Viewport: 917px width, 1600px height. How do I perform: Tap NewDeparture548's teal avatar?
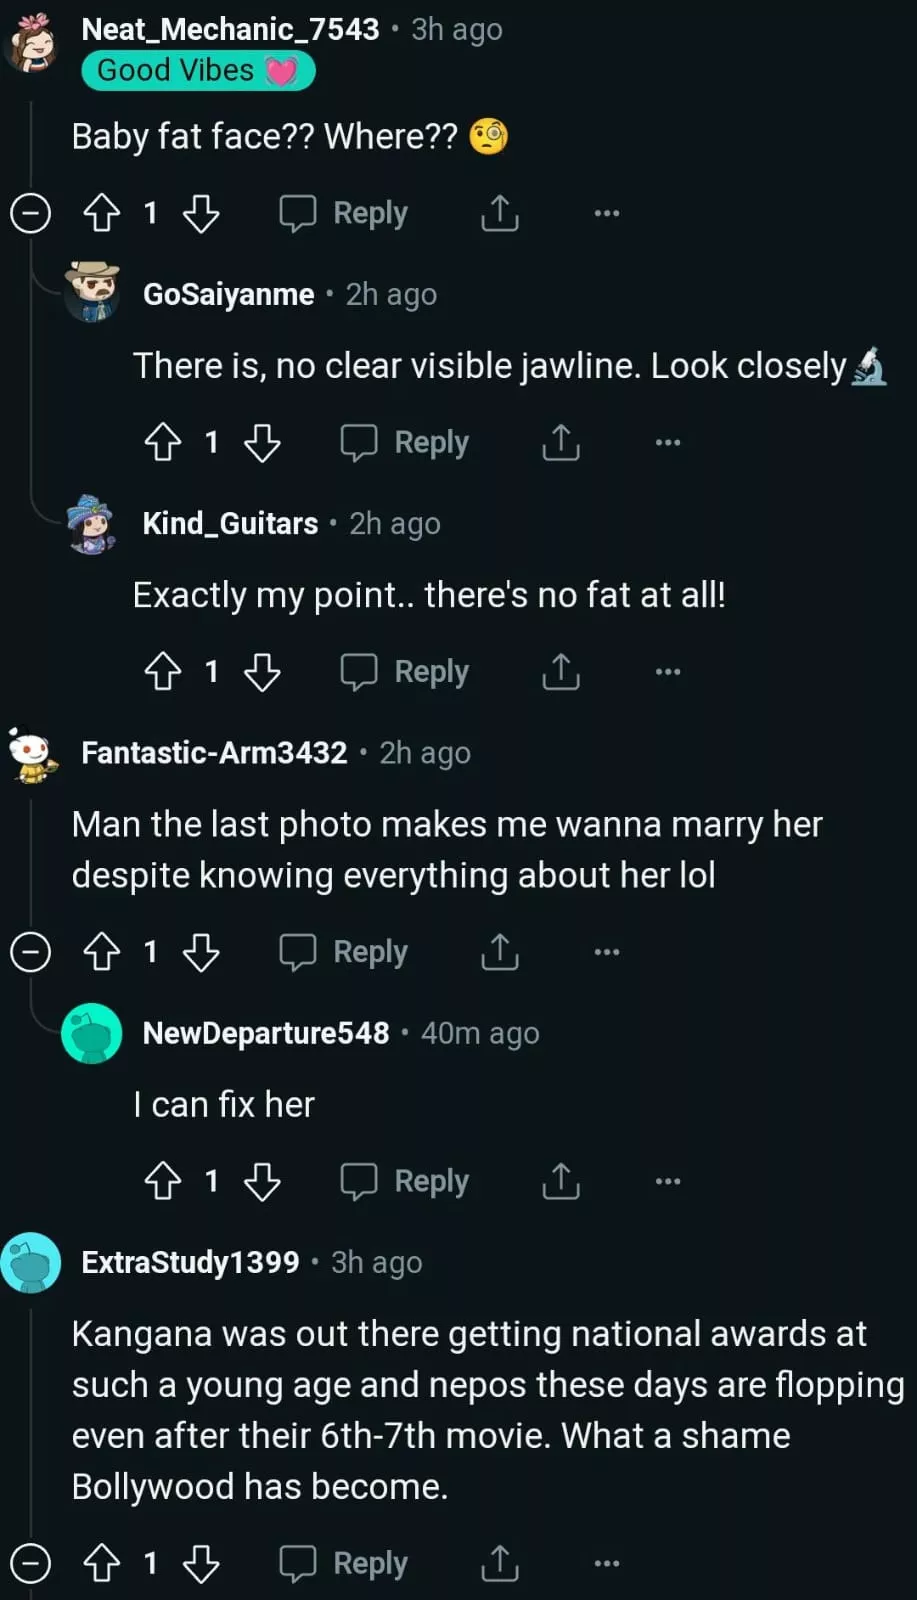coord(91,1033)
